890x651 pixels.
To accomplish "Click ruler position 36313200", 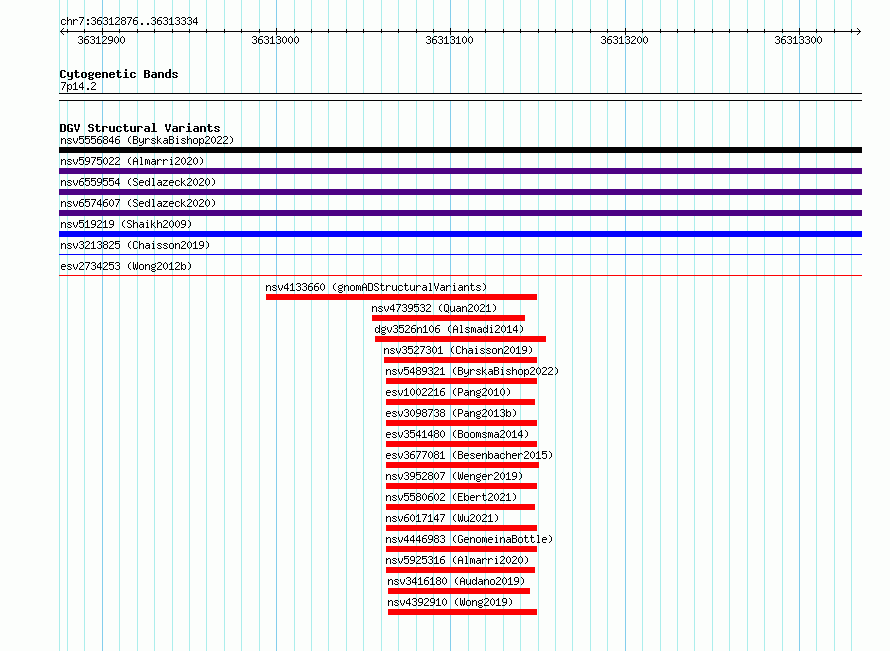I will (624, 40).
